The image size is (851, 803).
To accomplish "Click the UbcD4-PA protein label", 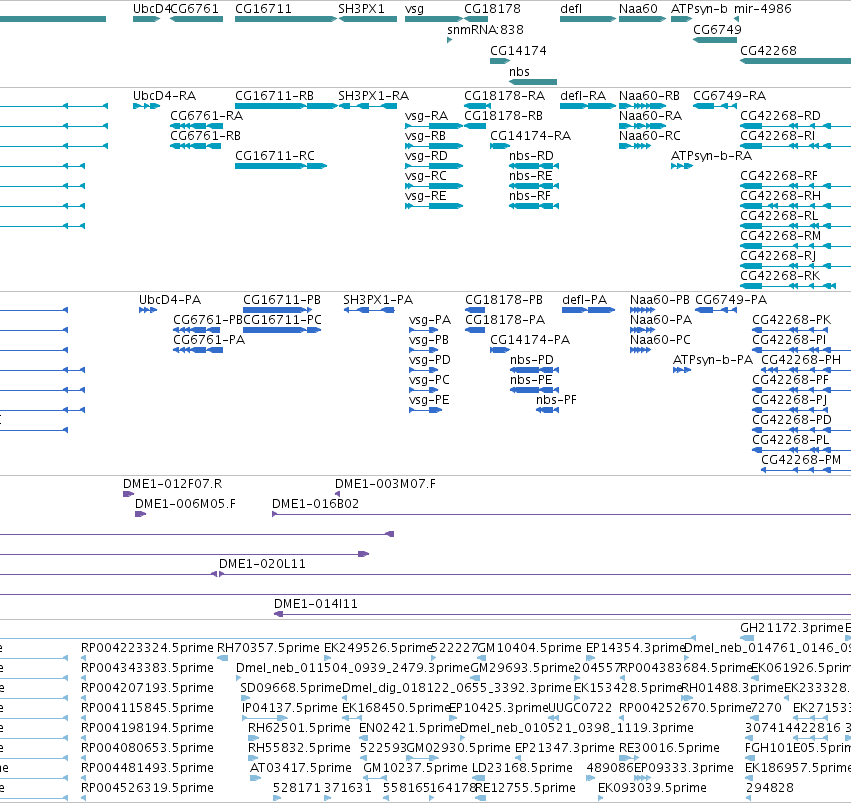I will pos(170,300).
